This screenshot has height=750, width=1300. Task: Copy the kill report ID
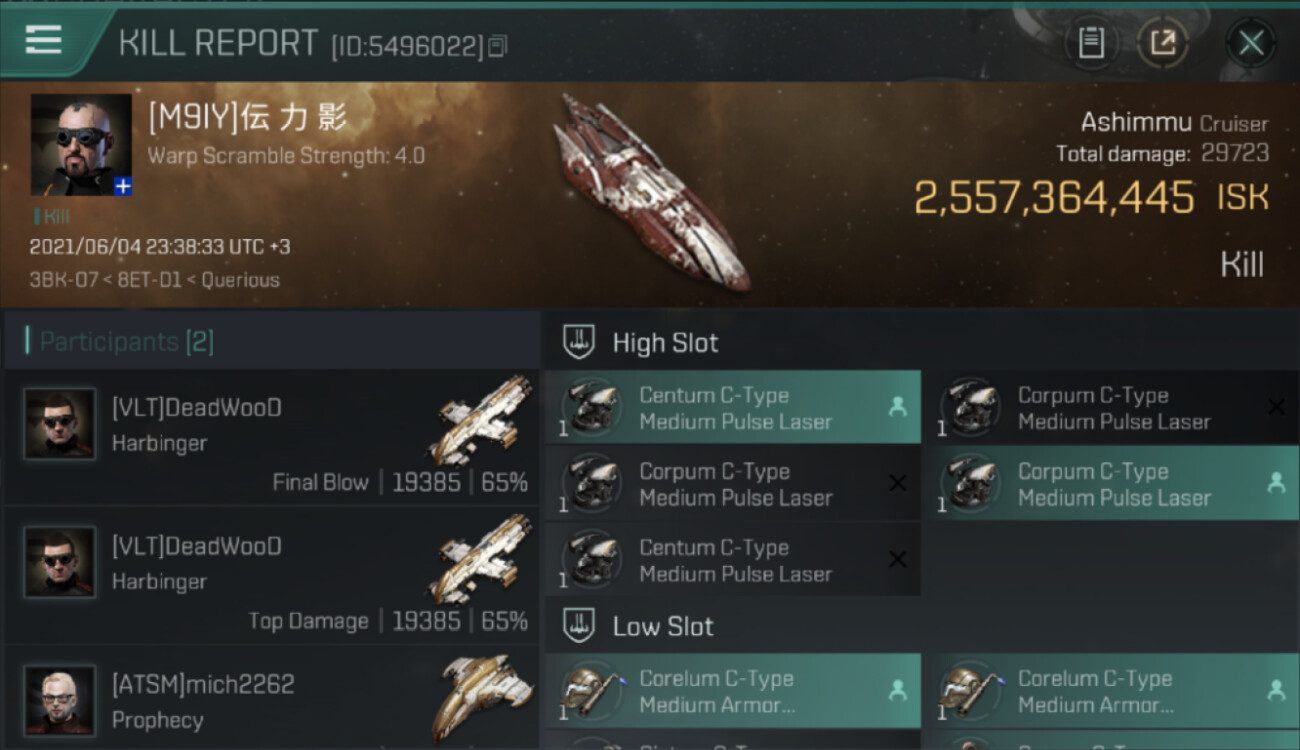tap(498, 45)
